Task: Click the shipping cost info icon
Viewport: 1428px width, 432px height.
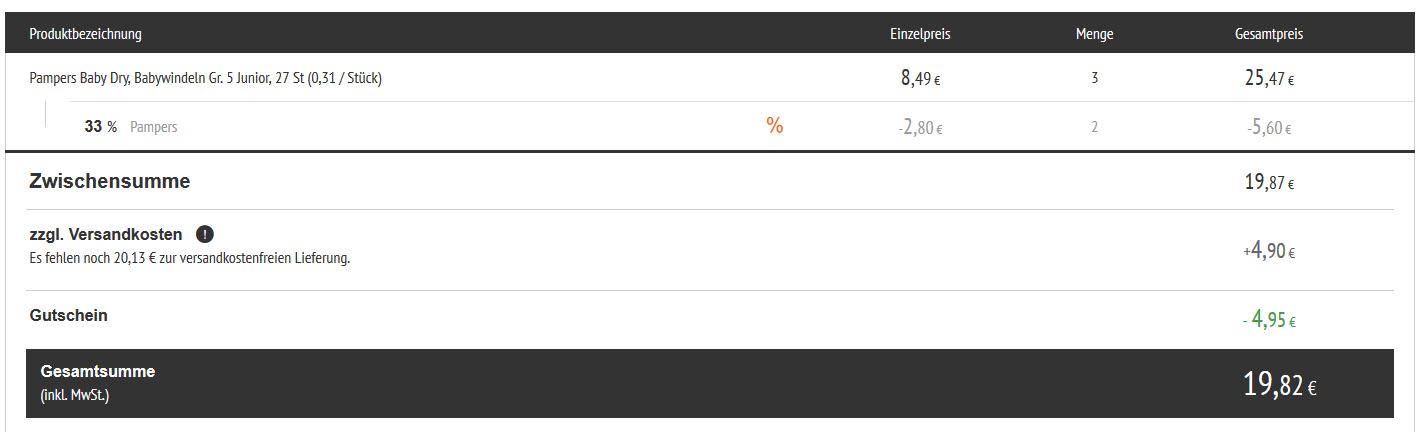Action: [205, 235]
